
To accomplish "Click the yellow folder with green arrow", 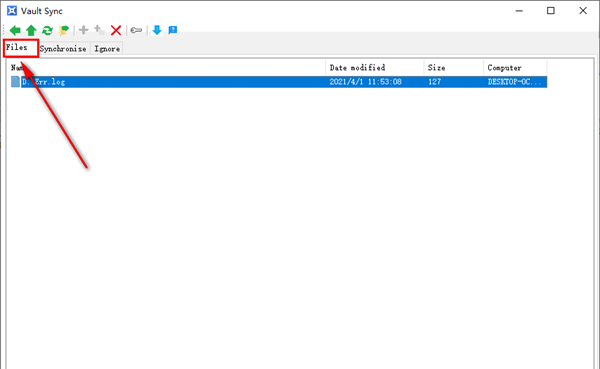I will pos(64,30).
